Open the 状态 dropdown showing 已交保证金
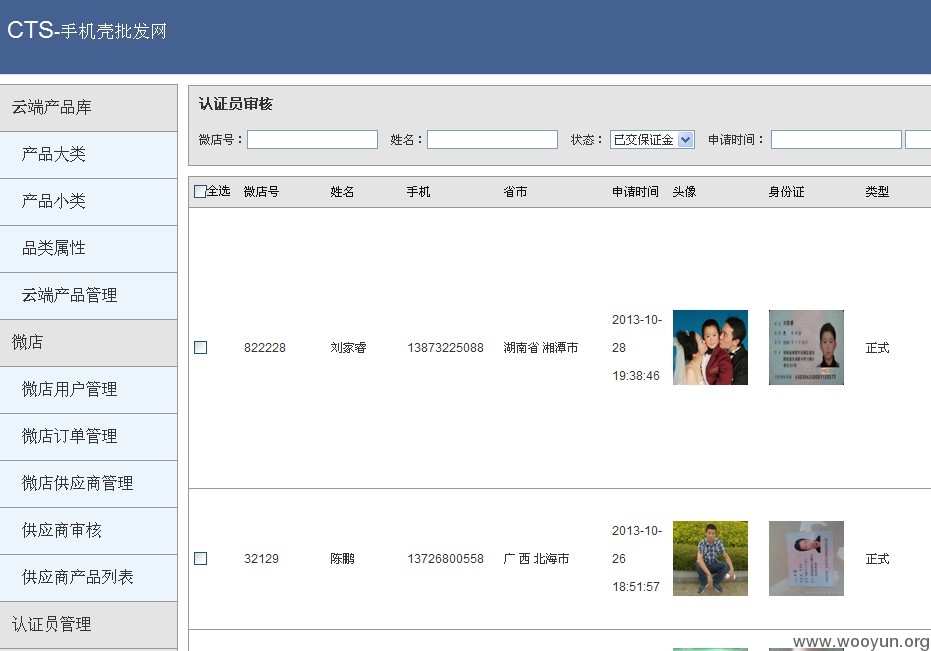 (652, 140)
